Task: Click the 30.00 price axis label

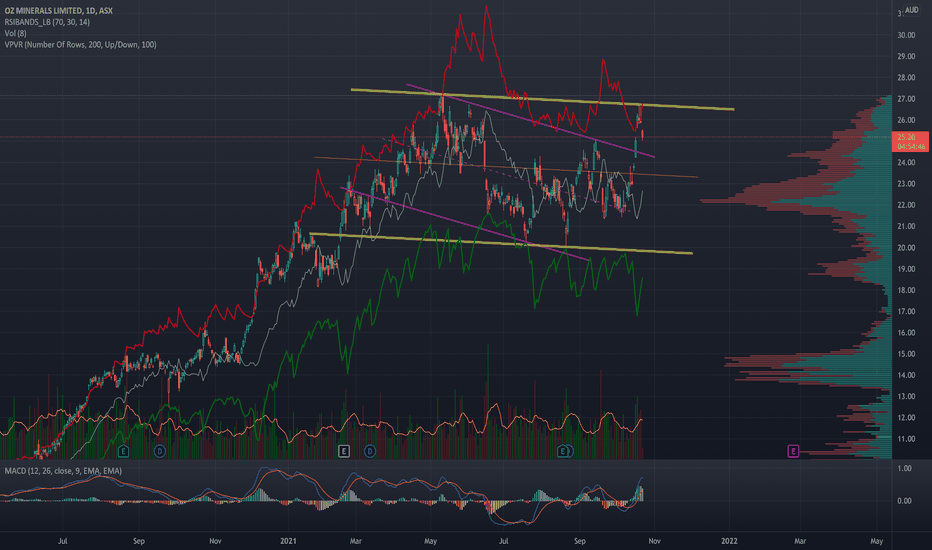Action: [906, 35]
